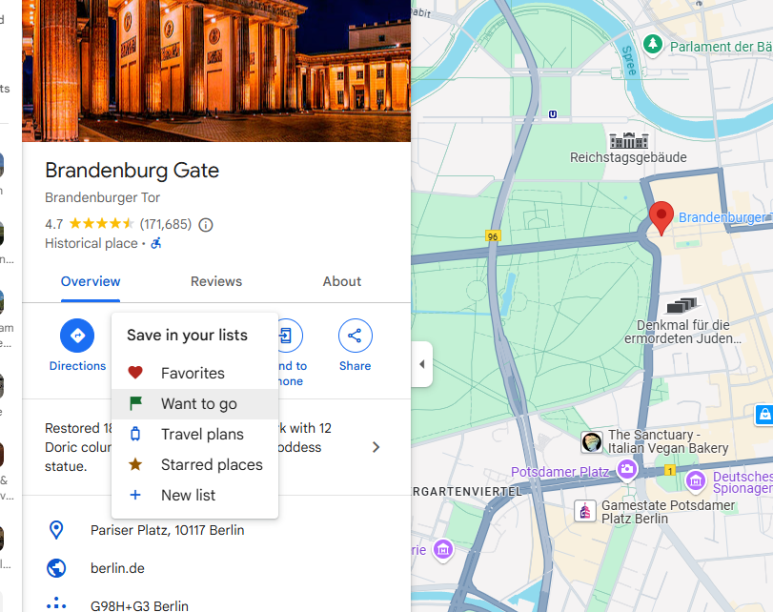Select Starred places list
773x612 pixels.
pyautogui.click(x=195, y=465)
